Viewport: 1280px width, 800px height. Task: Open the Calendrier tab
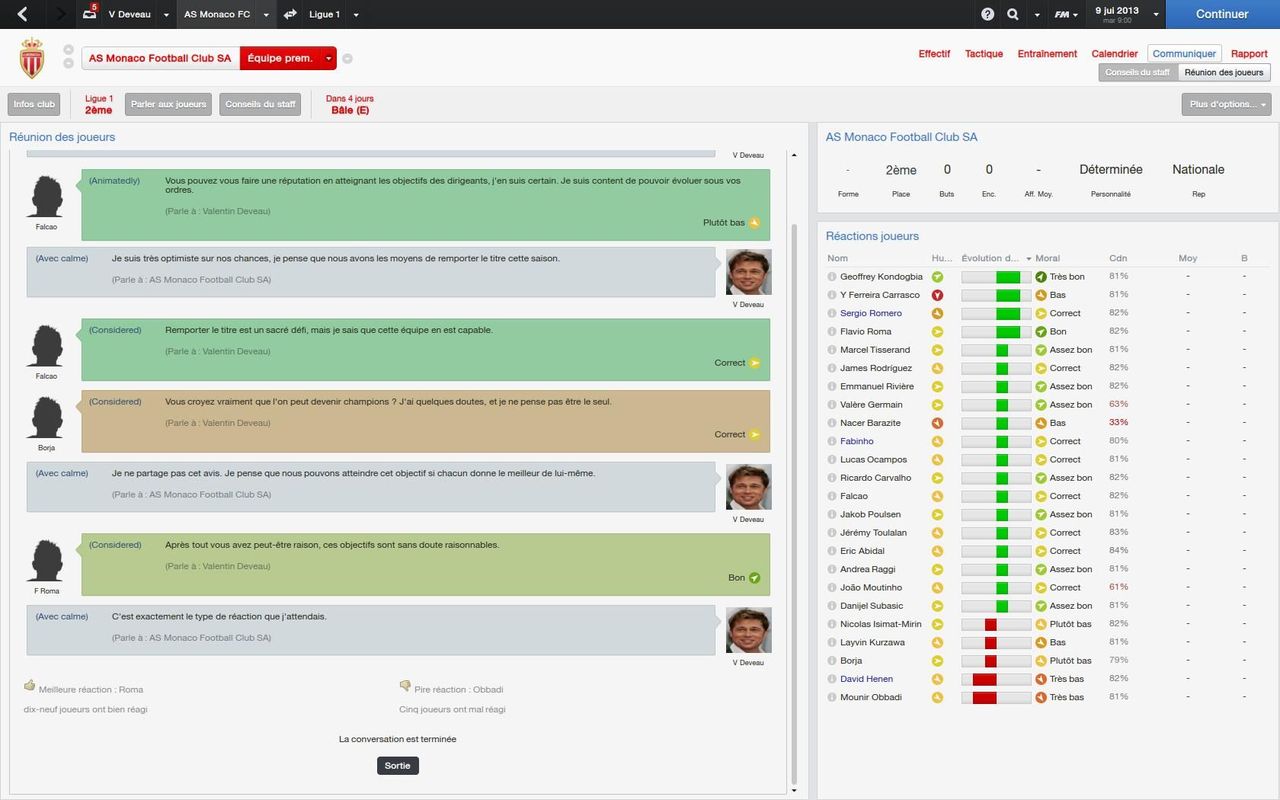point(1114,54)
